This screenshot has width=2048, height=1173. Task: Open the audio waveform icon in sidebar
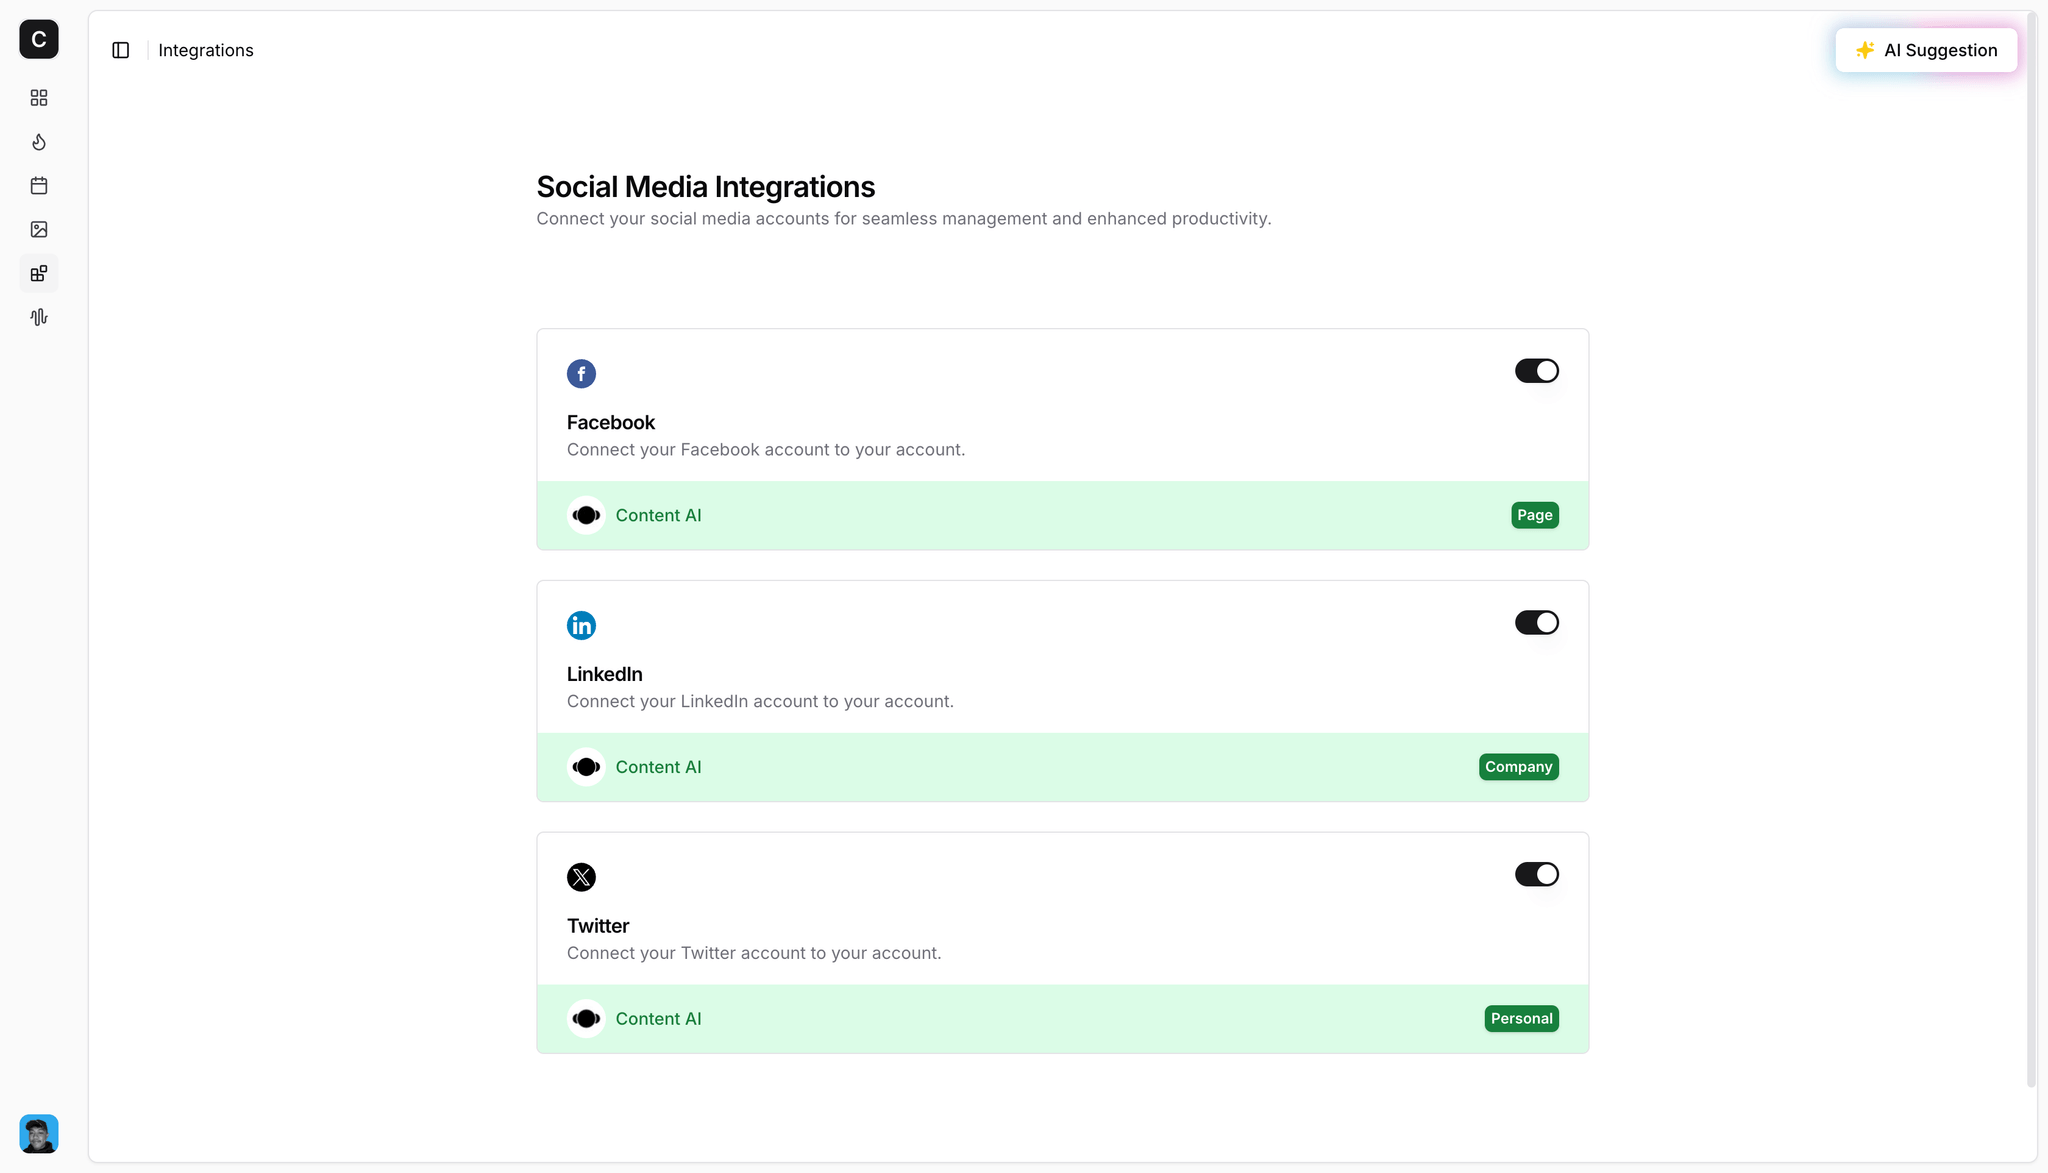pos(38,317)
